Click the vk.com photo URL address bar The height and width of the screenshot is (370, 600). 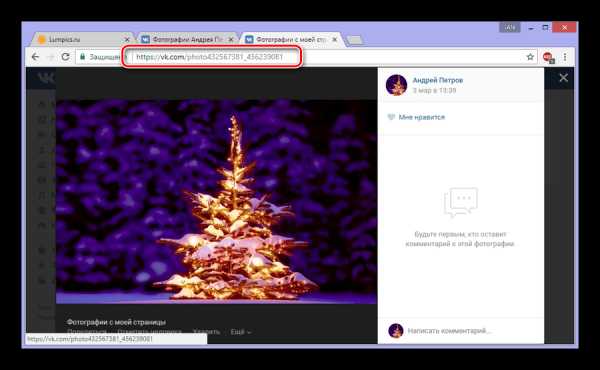(x=212, y=57)
